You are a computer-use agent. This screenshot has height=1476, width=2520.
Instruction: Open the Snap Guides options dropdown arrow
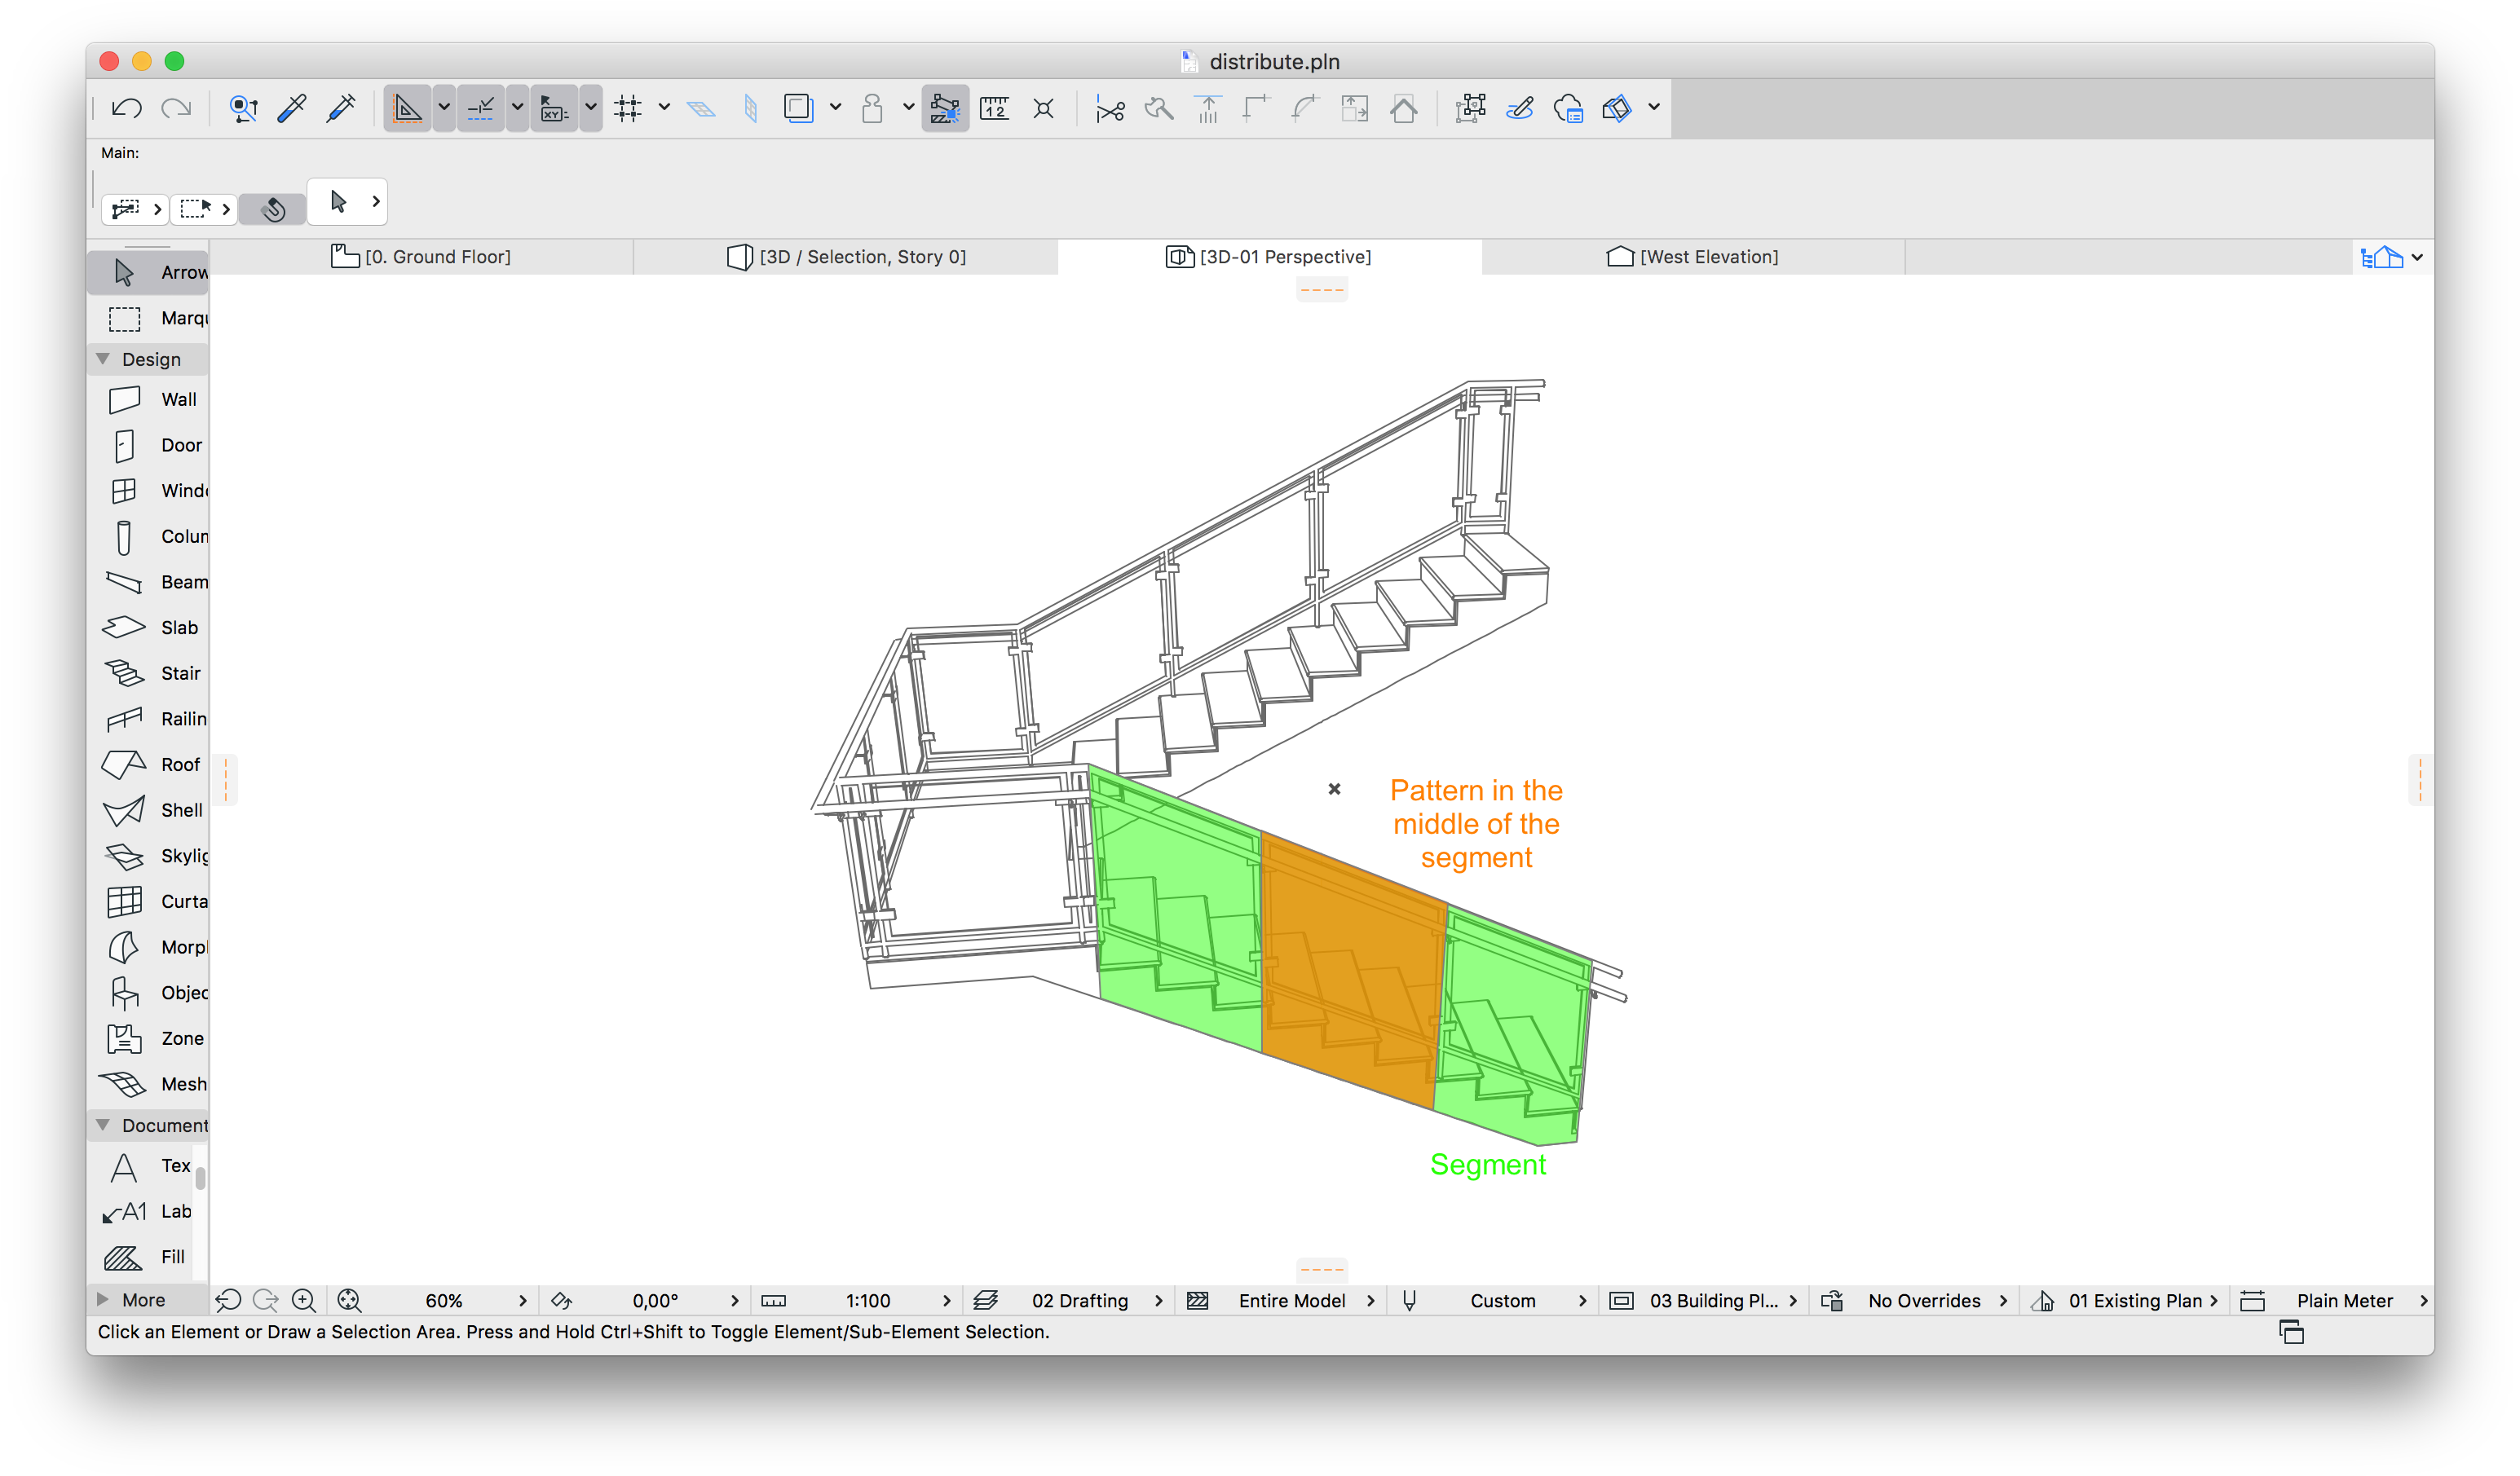click(x=517, y=108)
